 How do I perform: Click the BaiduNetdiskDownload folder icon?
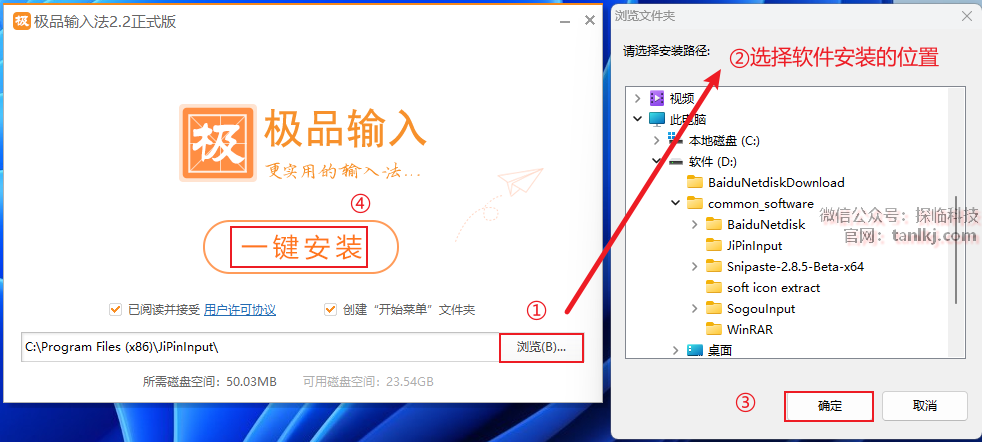(x=695, y=182)
